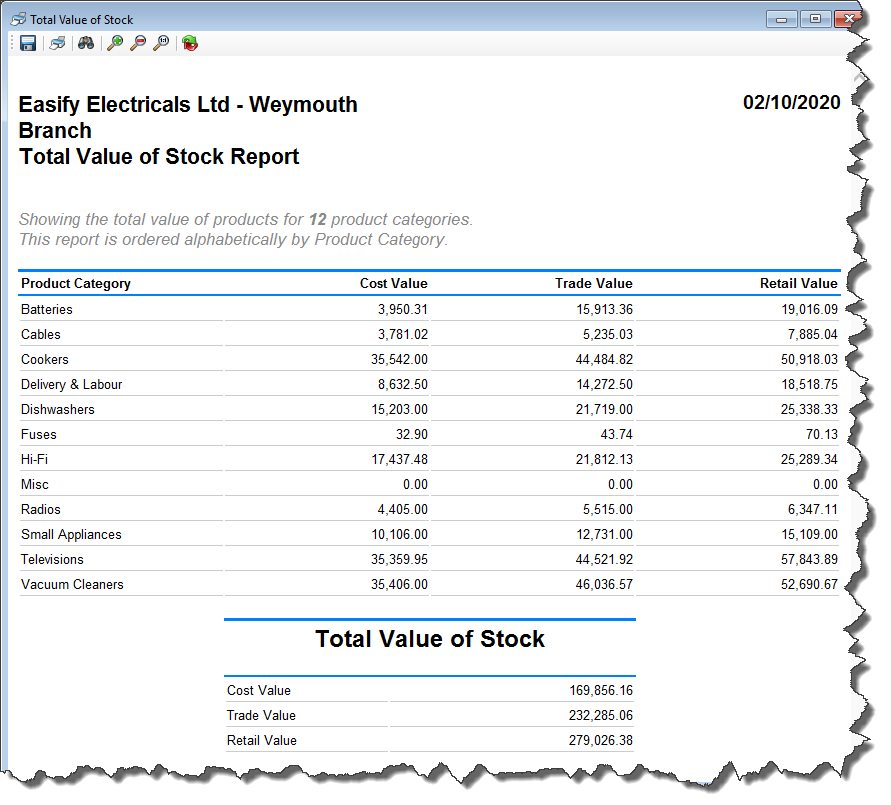
Task: Reset zoom with the 1:1 magnifier icon
Action: point(161,43)
